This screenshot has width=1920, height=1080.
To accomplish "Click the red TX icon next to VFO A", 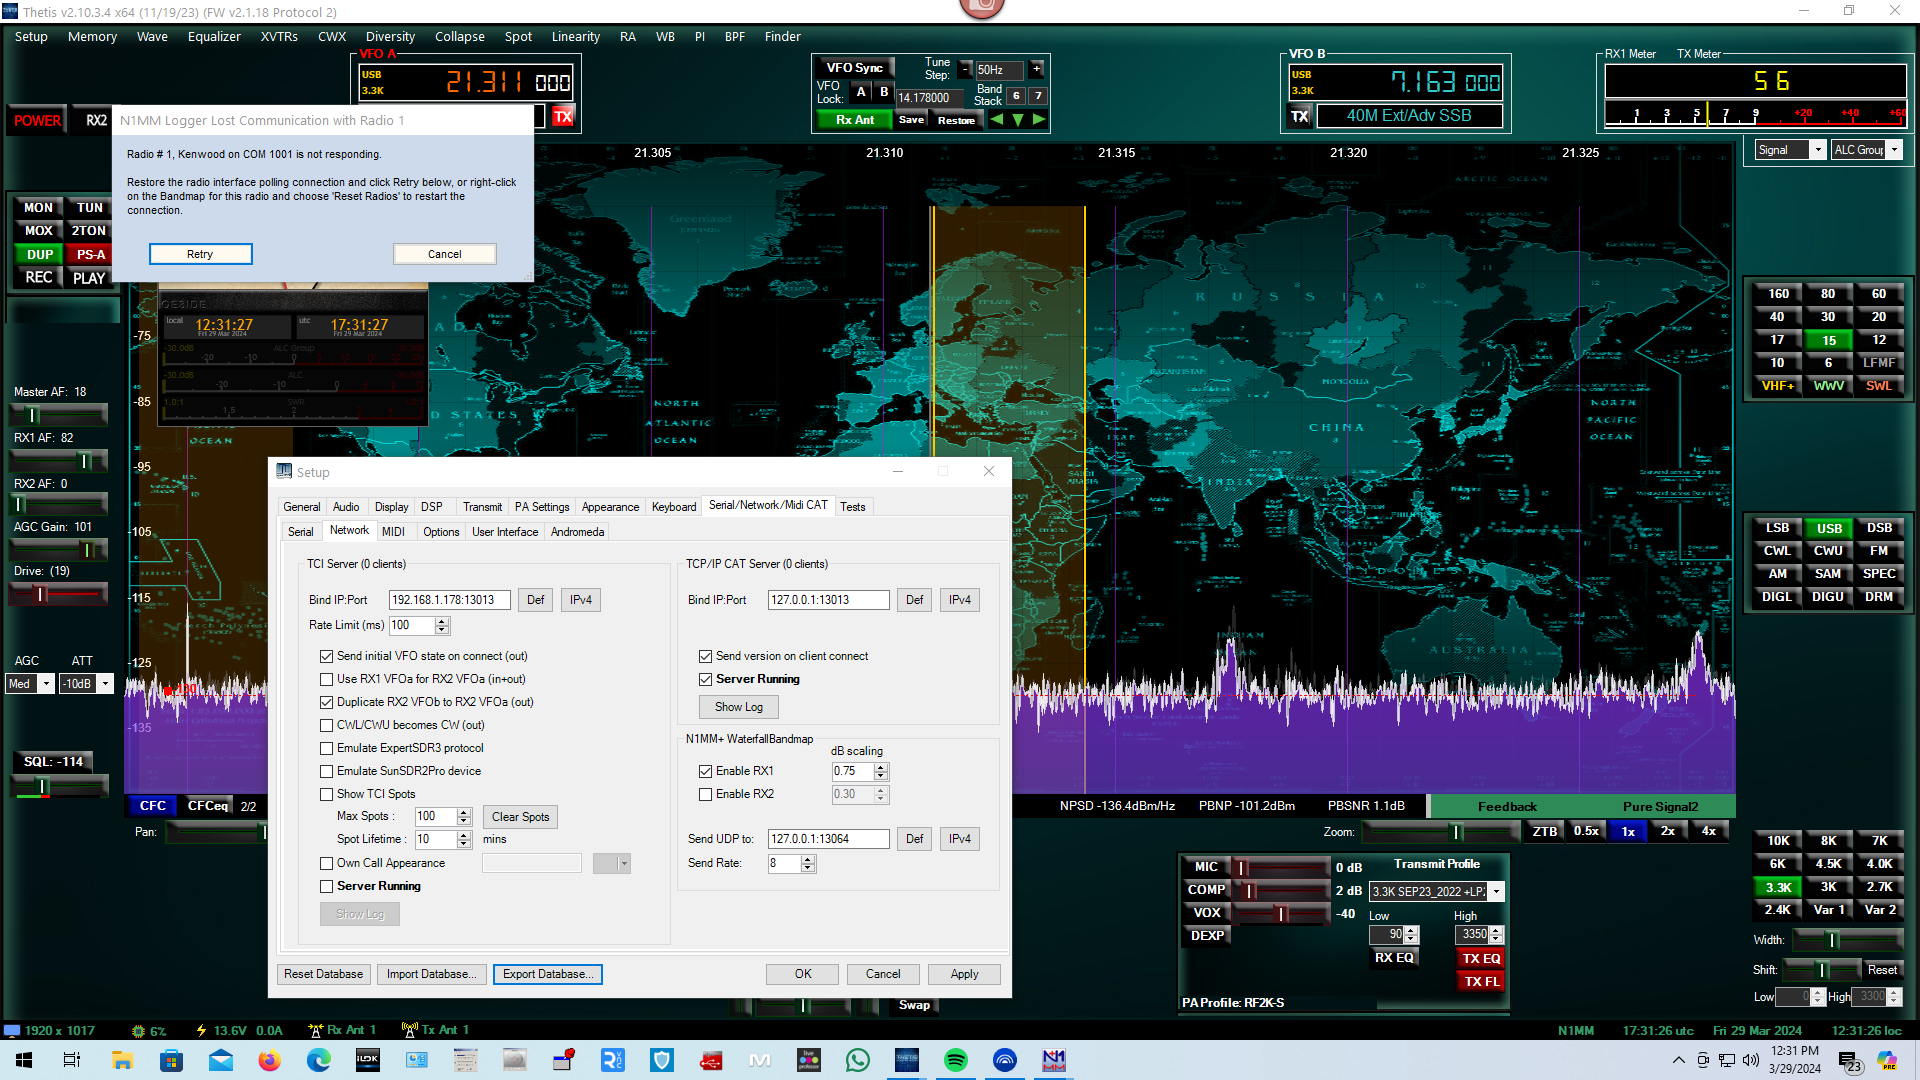I will (x=563, y=117).
